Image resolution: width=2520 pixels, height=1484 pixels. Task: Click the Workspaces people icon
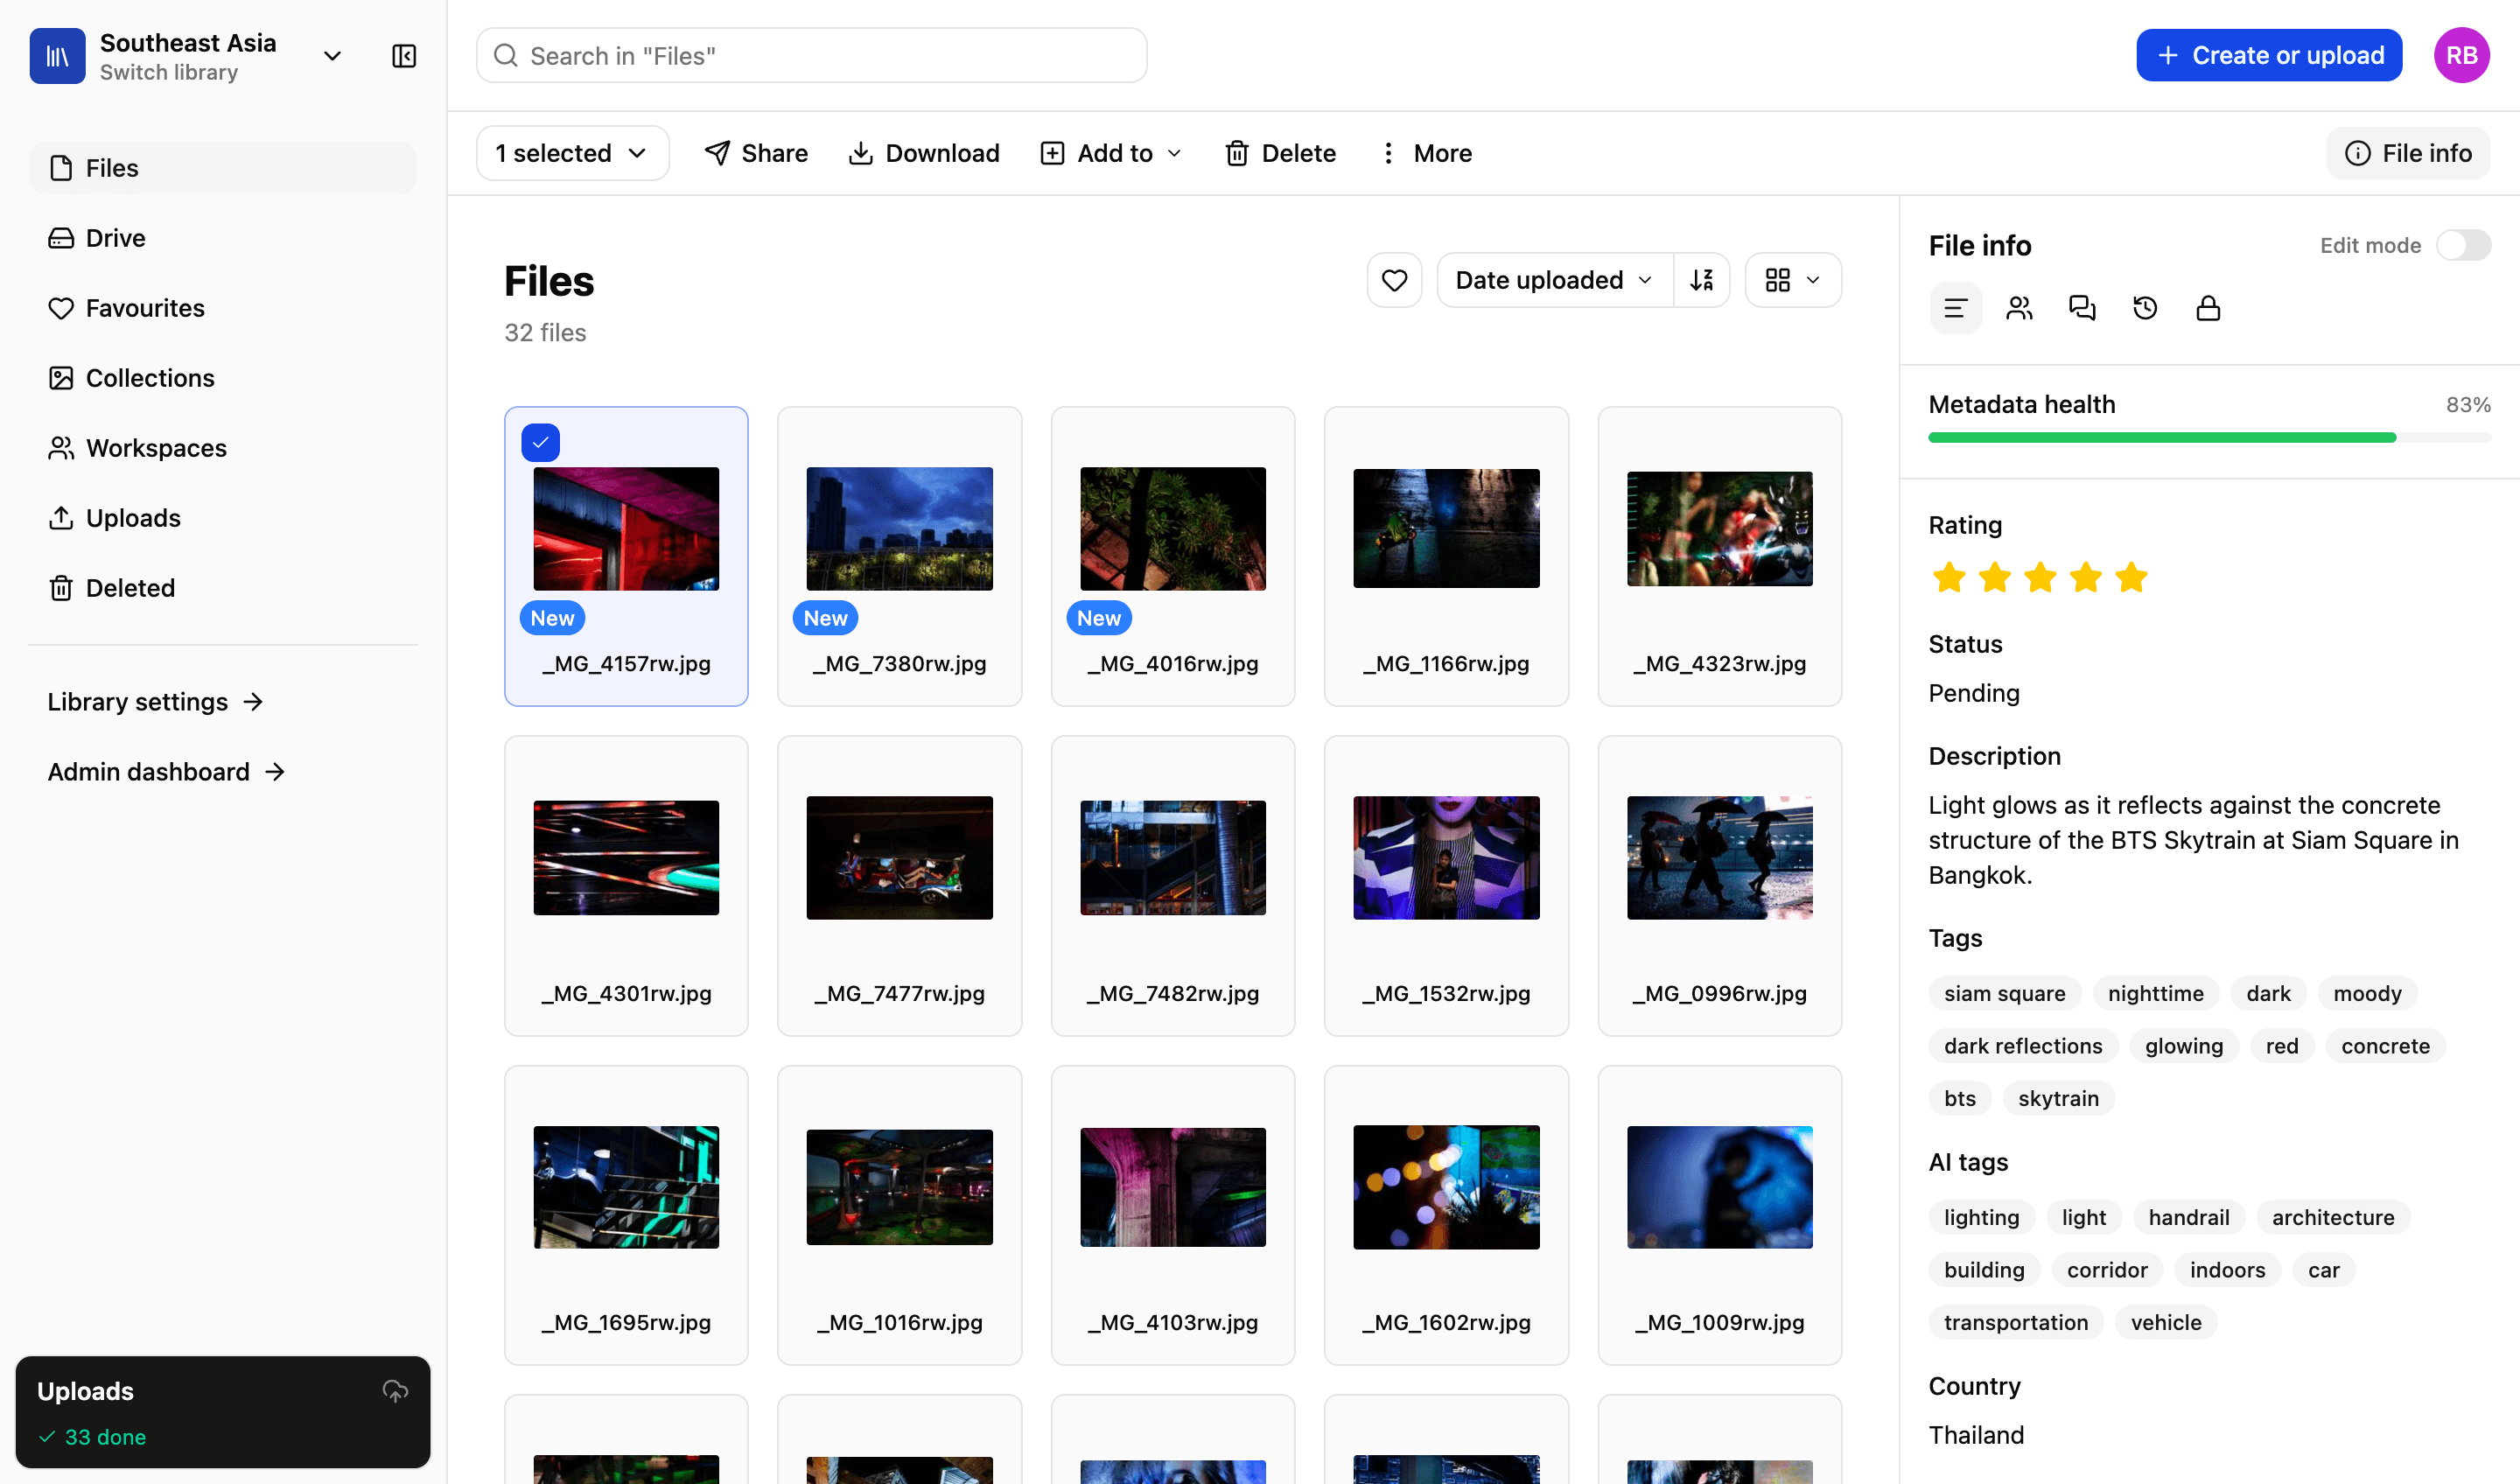[x=61, y=448]
